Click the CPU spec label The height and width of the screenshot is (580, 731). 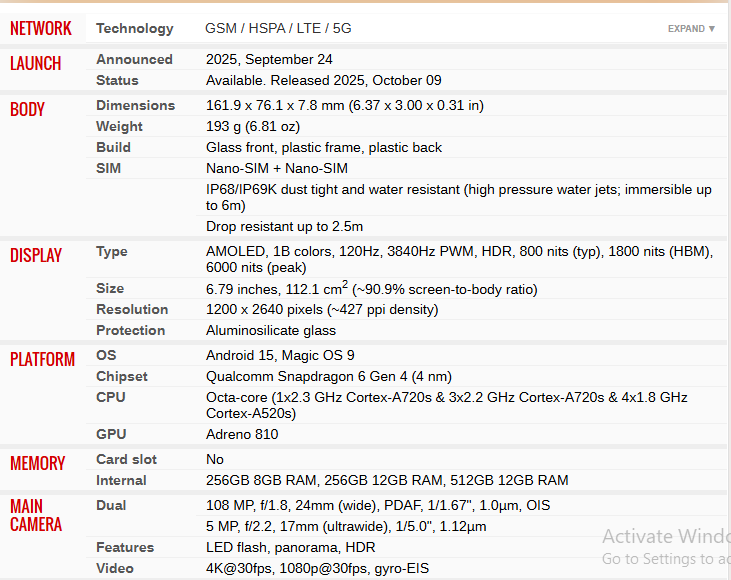click(x=110, y=397)
